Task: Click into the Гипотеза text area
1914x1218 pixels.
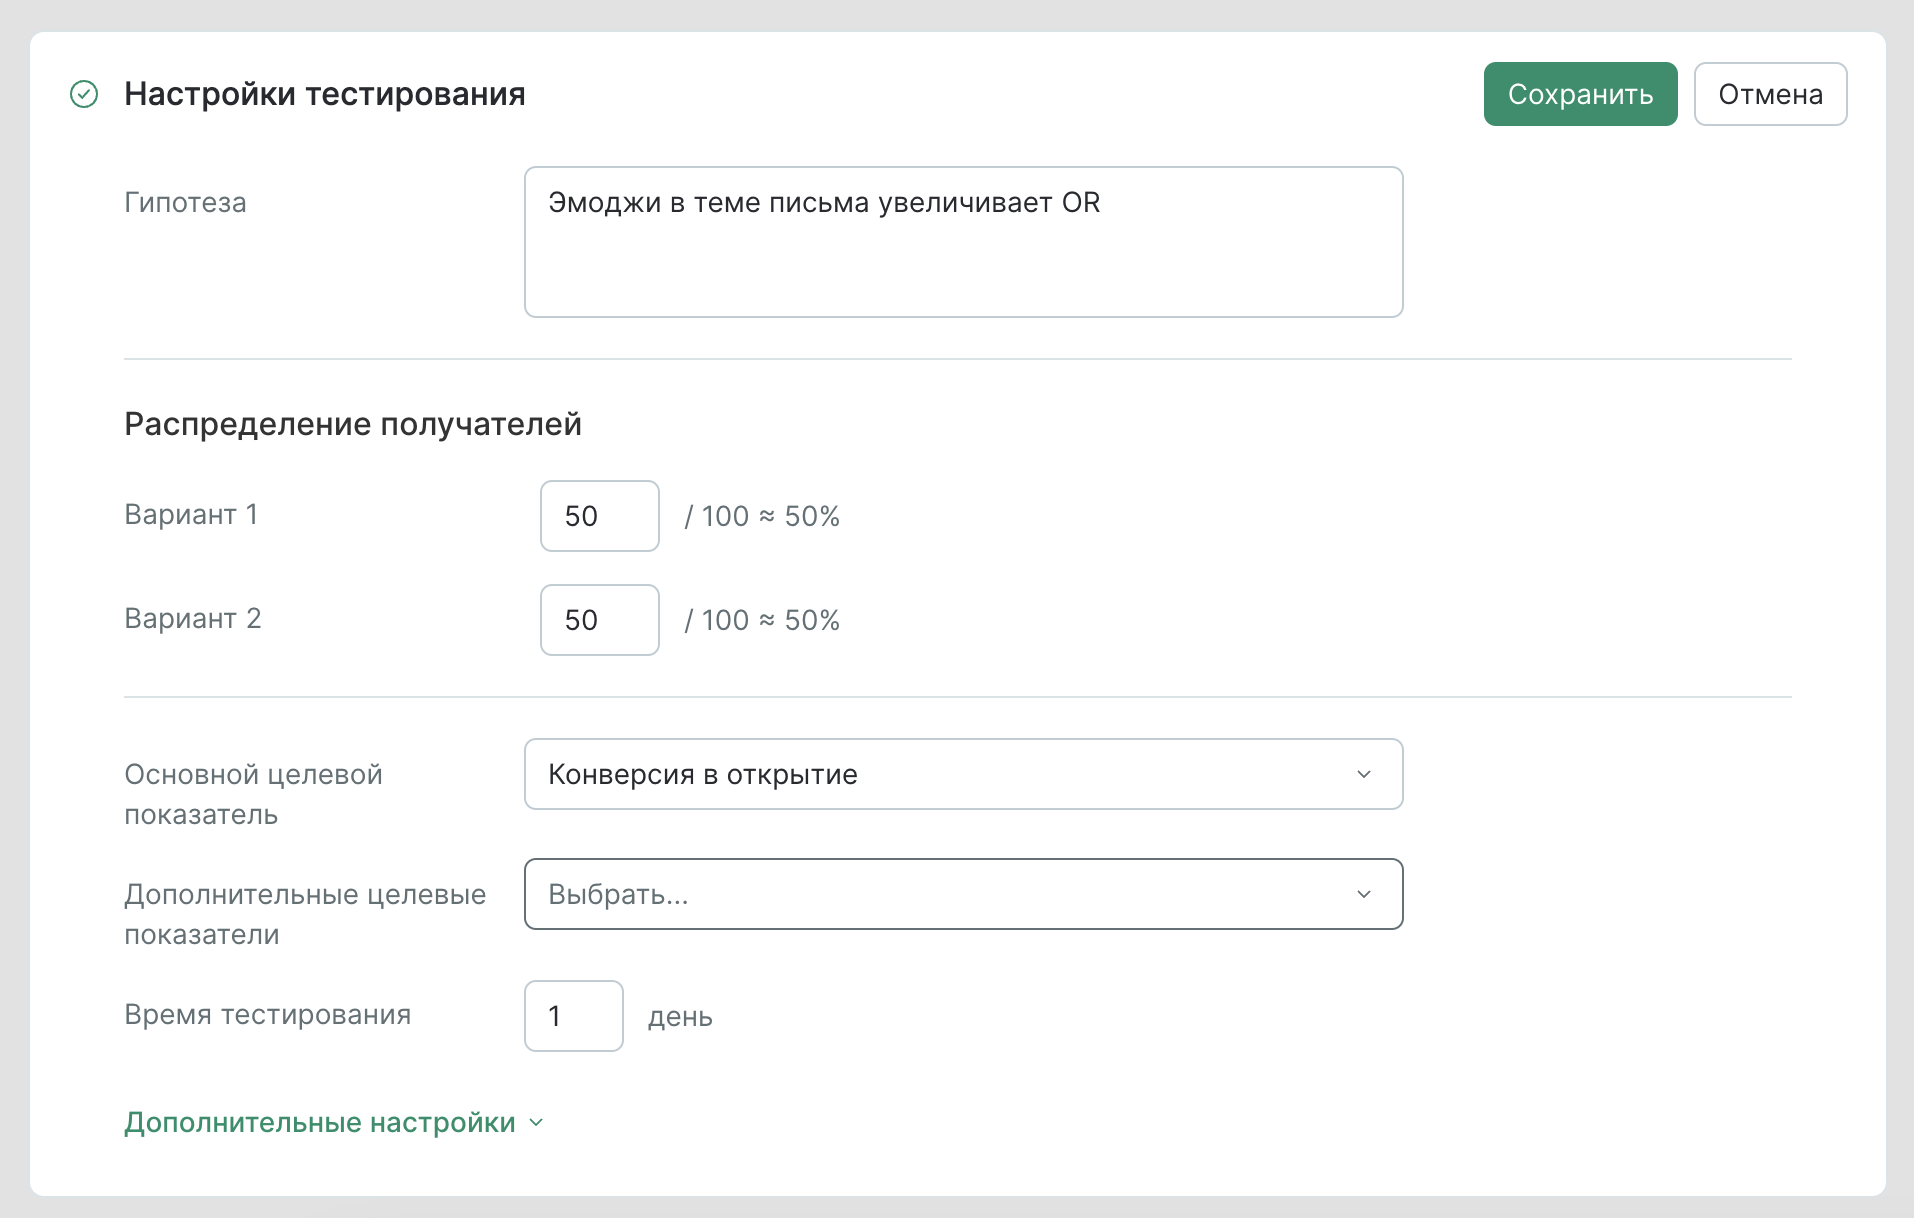Action: pyautogui.click(x=963, y=242)
